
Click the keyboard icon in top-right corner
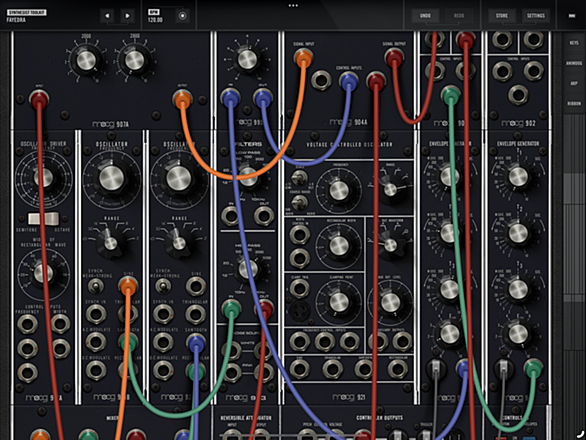click(x=572, y=16)
